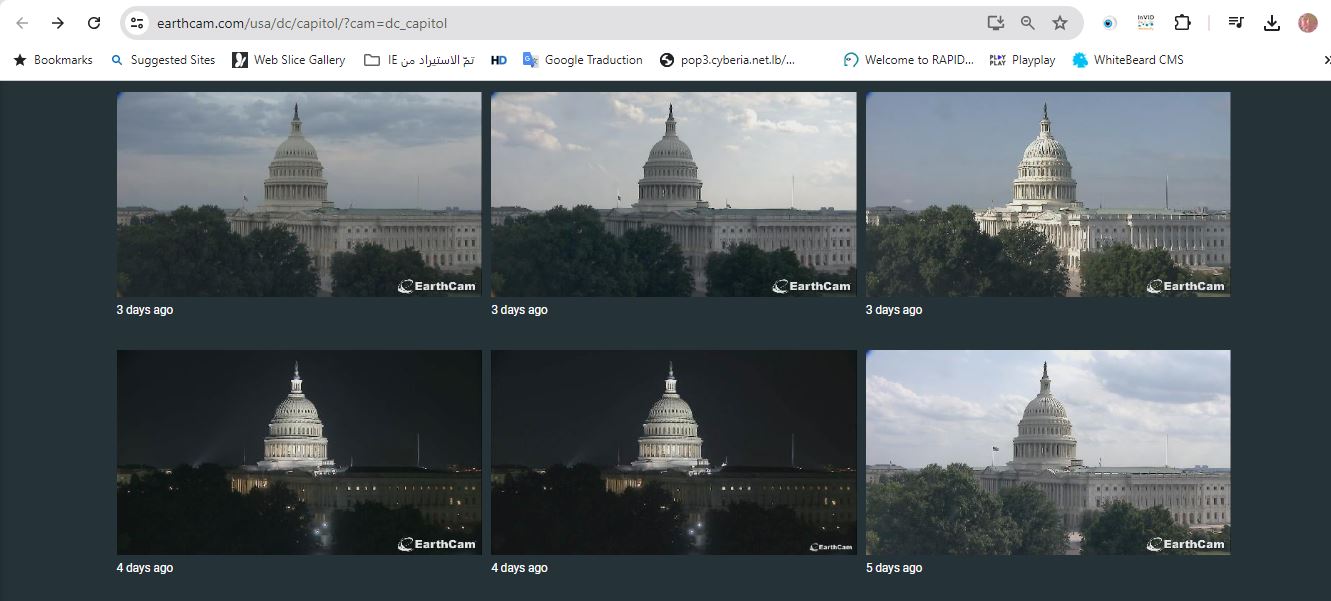The image size is (1331, 601).
Task: Open the WhiteBeard CMS bookmark
Action: 1127,60
